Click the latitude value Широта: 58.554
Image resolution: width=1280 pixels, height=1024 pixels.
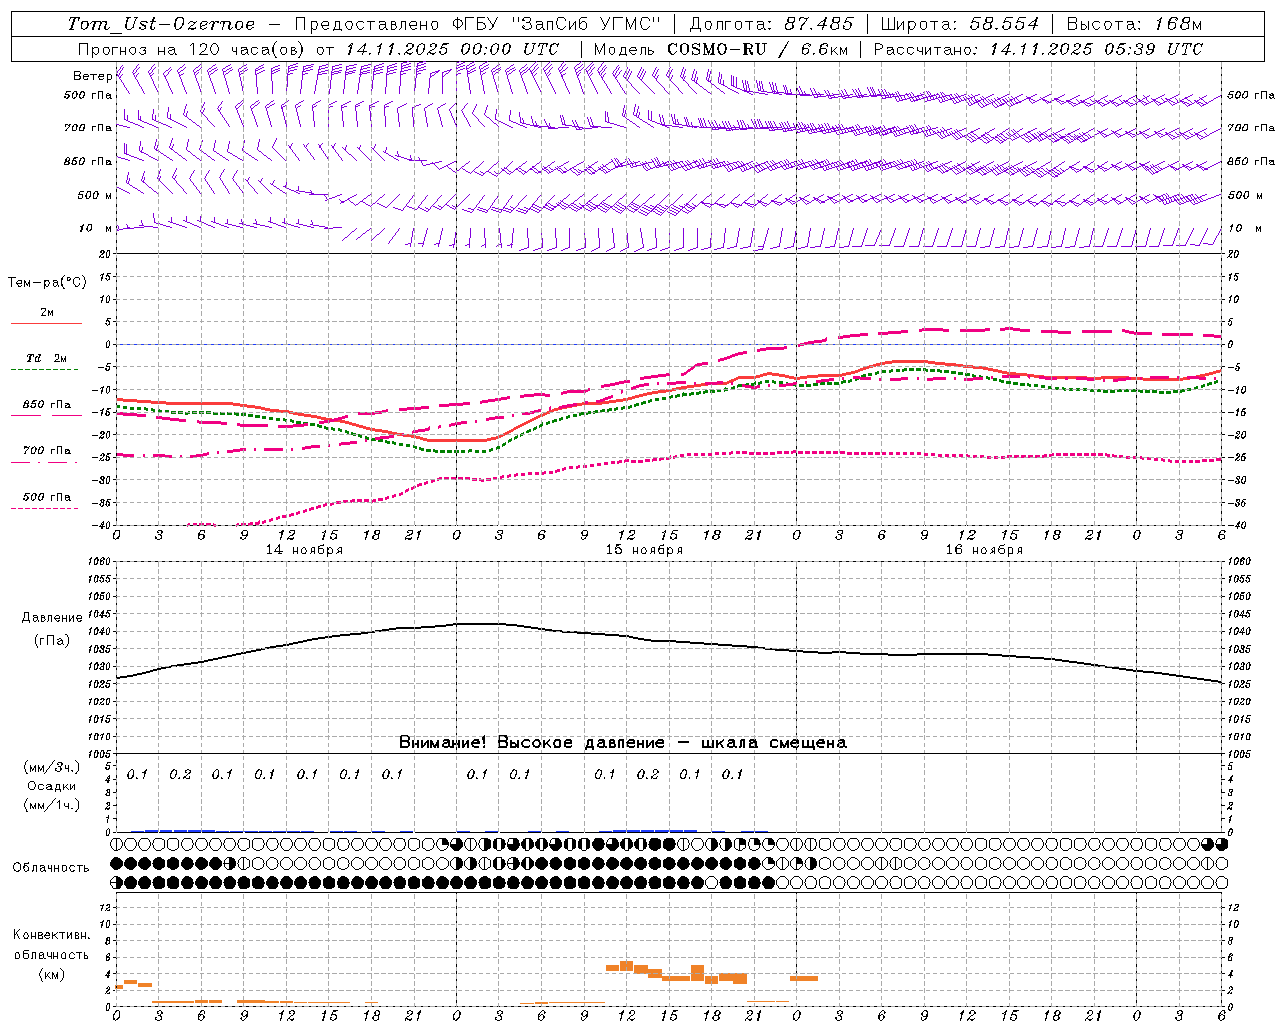[x=960, y=24]
